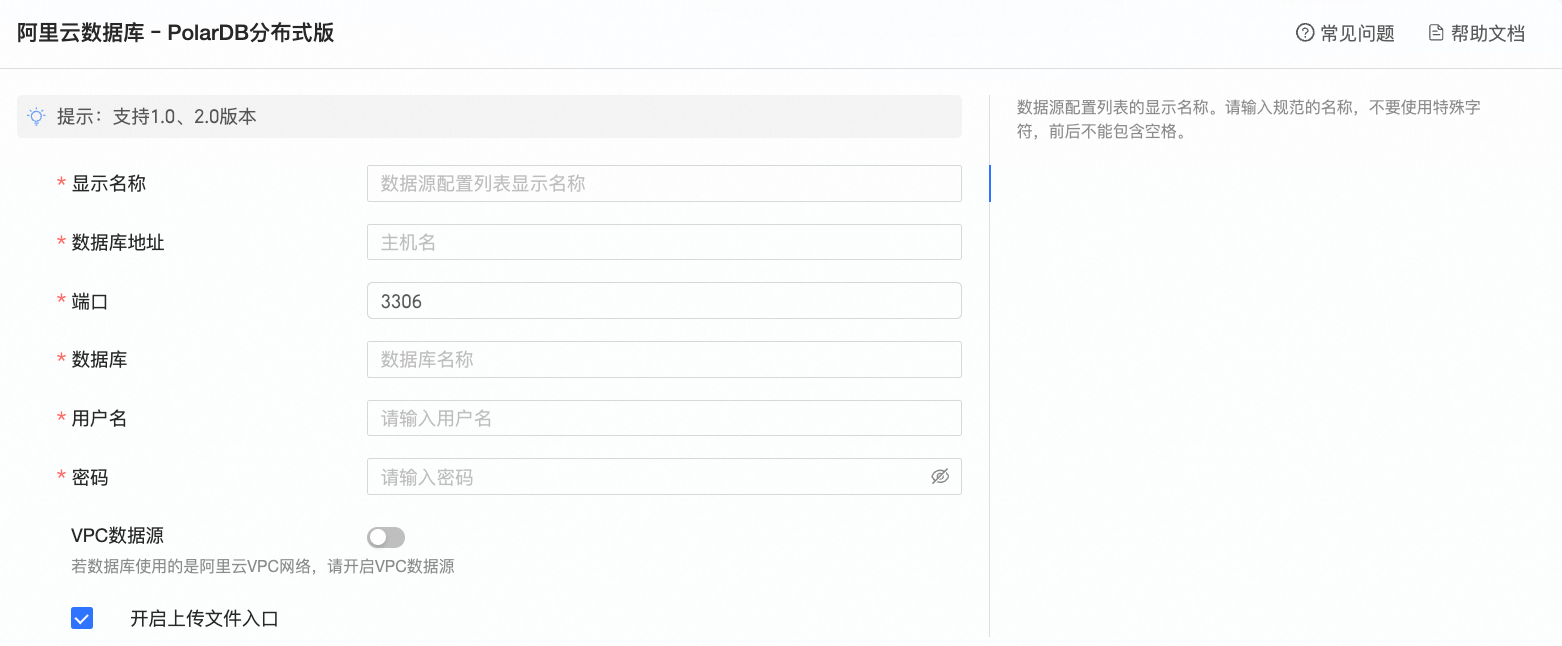
Task: Click the document icon beside 帮助文档
Action: pyautogui.click(x=1436, y=33)
